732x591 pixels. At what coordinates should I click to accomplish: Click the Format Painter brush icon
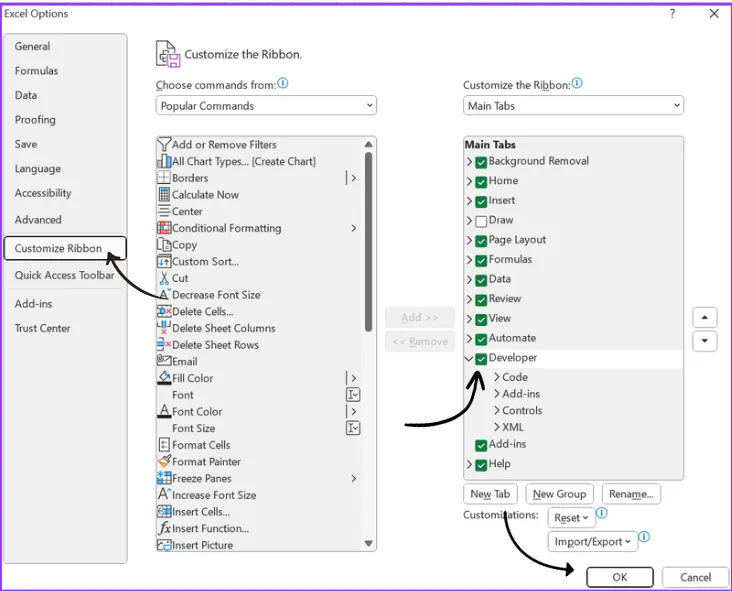164,461
